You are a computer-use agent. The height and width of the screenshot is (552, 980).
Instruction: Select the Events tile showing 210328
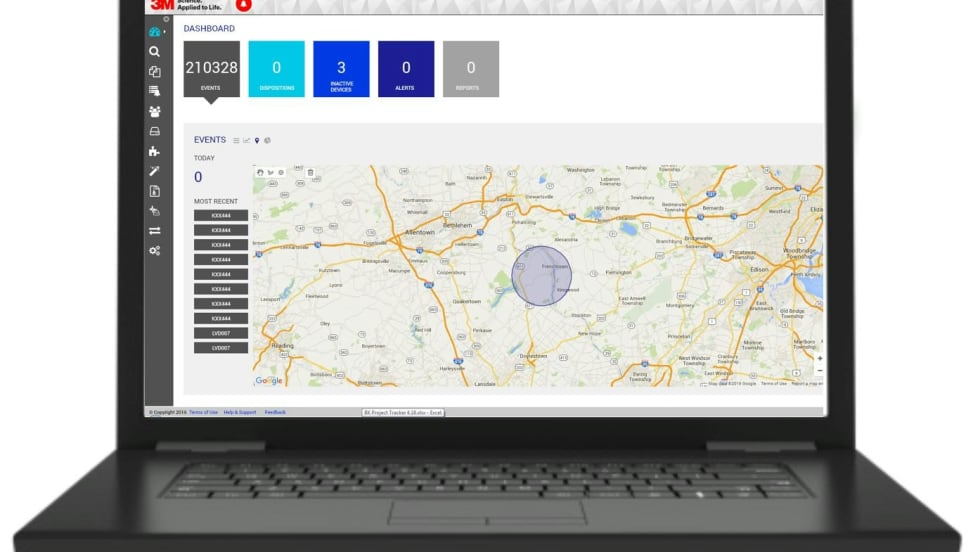[x=211, y=69]
